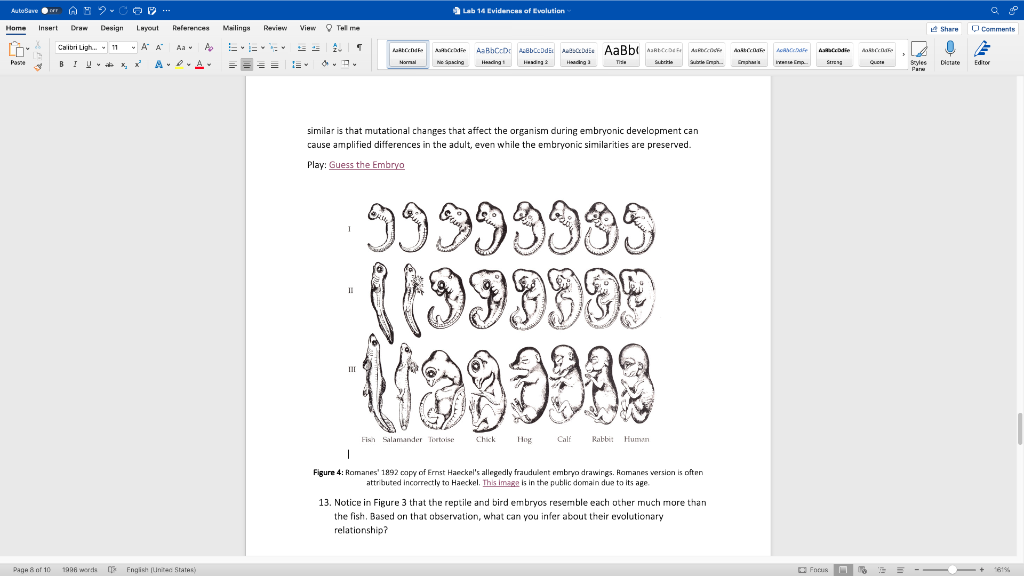
Task: Toggle Subscript formatting
Action: [124, 65]
